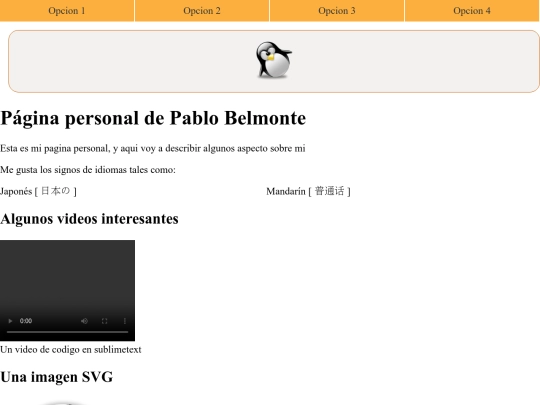Click the heading "Algunos videos interesantes"
Screen dimensions: 540x405
pyautogui.click(x=89, y=219)
